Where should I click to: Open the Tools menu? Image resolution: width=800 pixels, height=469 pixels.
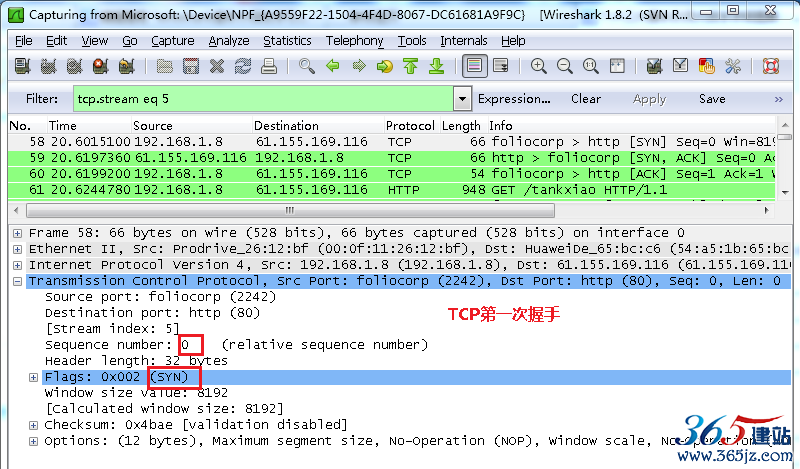click(412, 41)
